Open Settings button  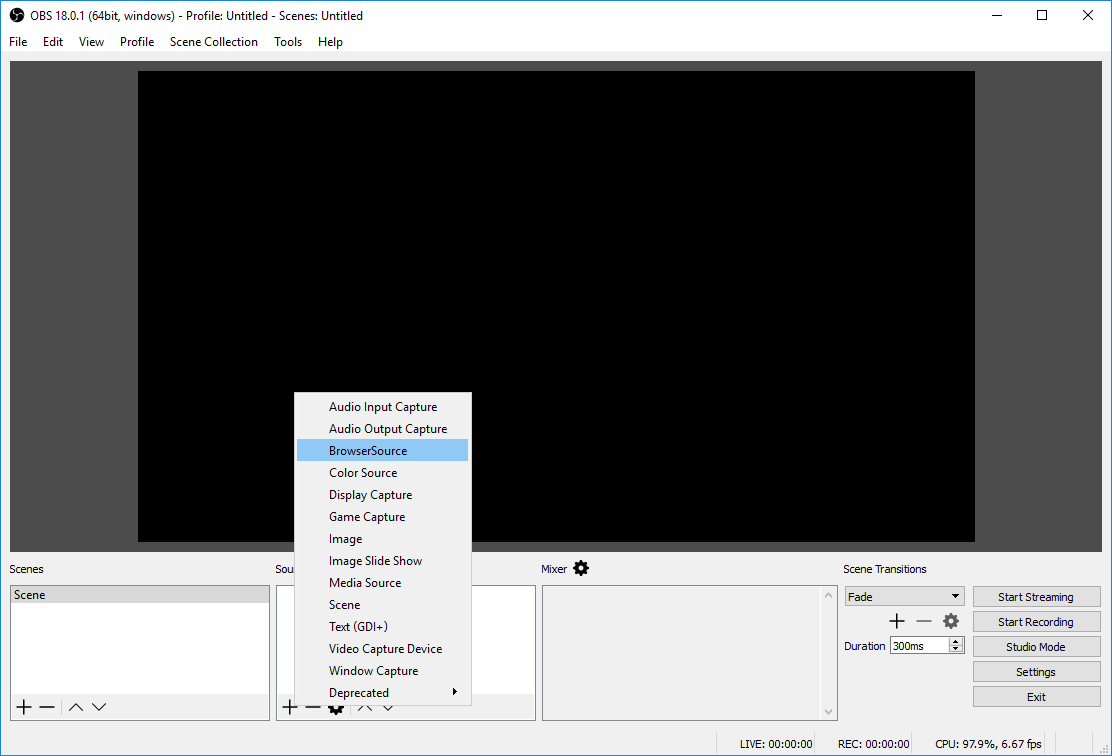[x=1036, y=672]
